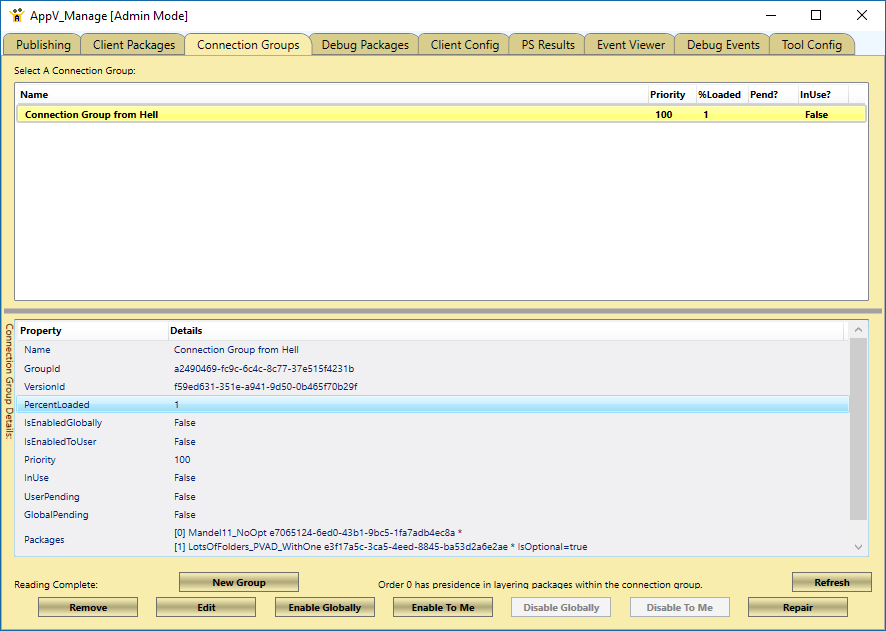Switch to the Debug Events tab
This screenshot has width=886, height=631.
pos(723,45)
